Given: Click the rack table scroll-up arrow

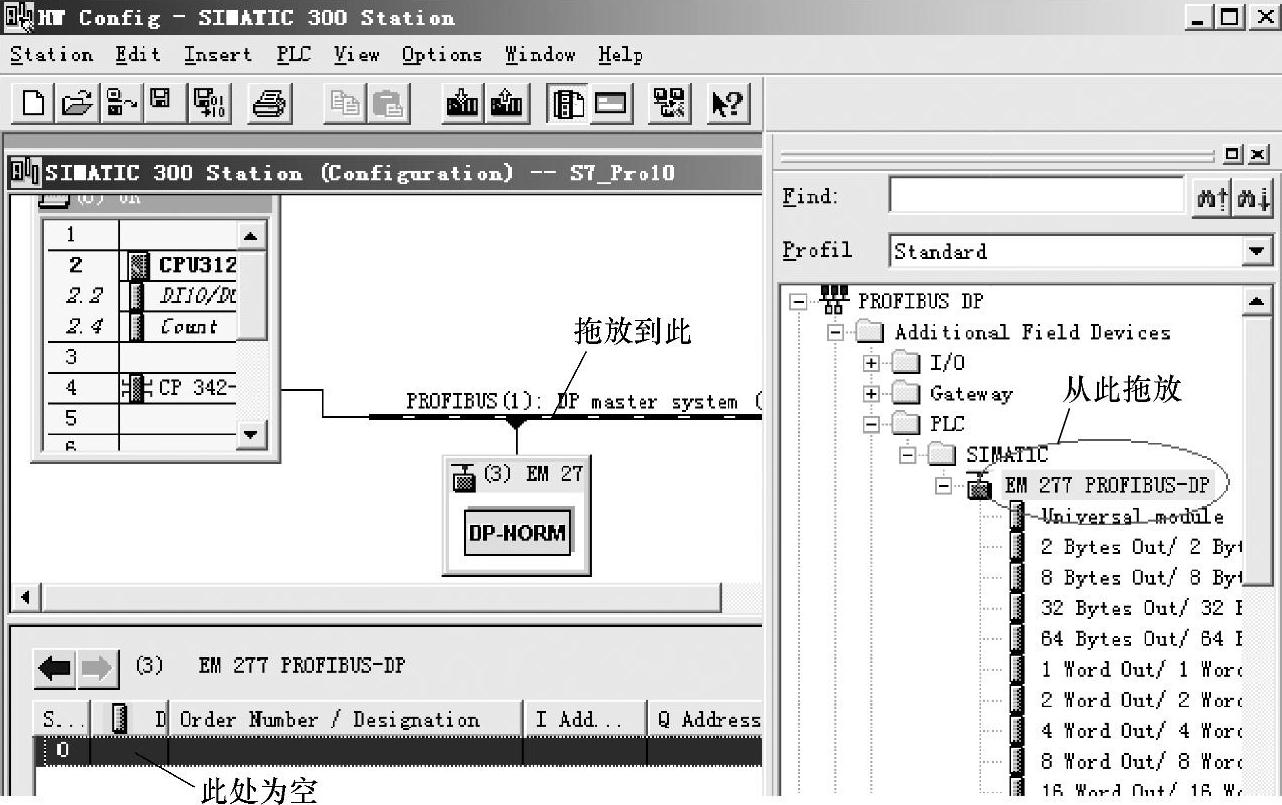Looking at the screenshot, I should (251, 236).
